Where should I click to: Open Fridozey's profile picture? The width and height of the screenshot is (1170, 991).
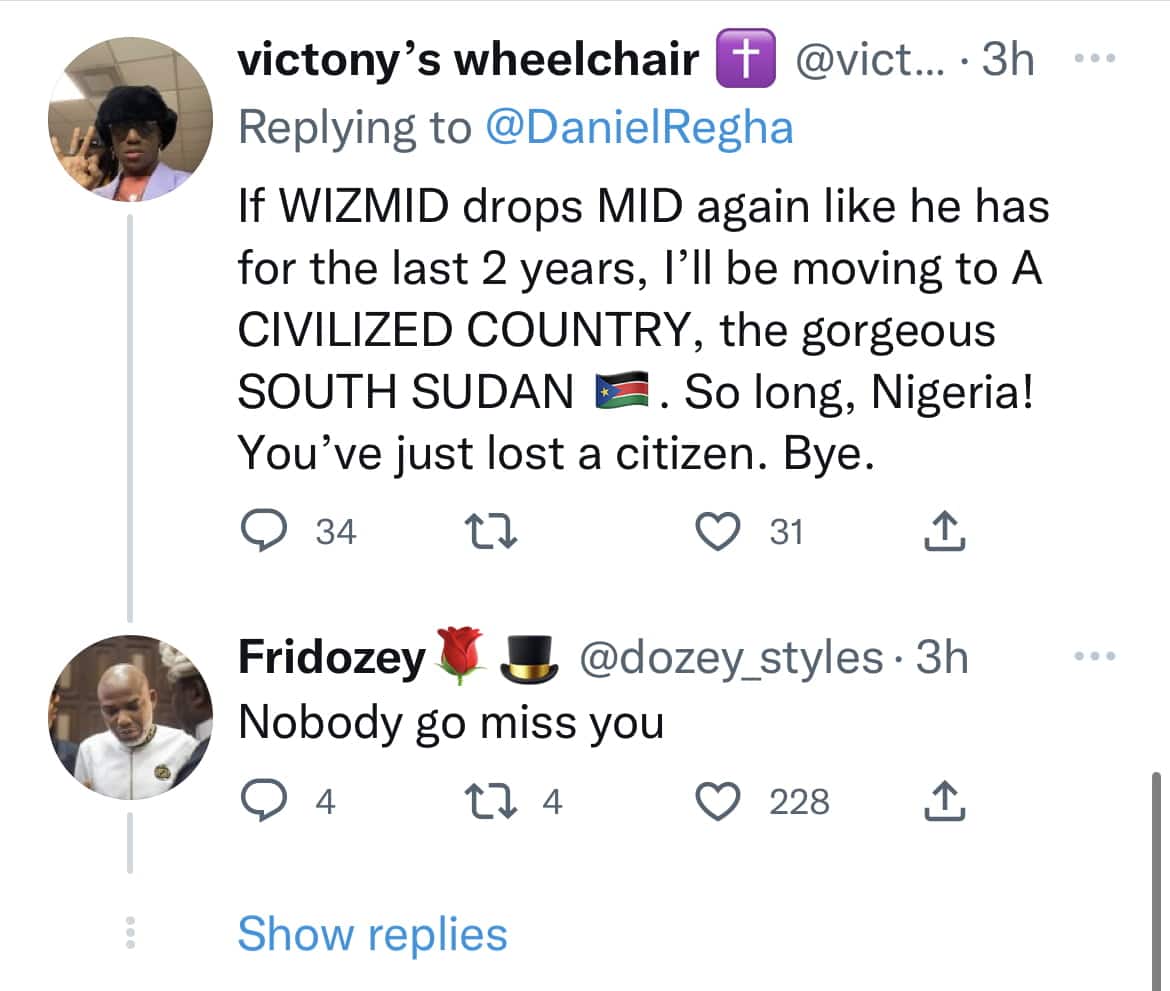click(x=130, y=717)
